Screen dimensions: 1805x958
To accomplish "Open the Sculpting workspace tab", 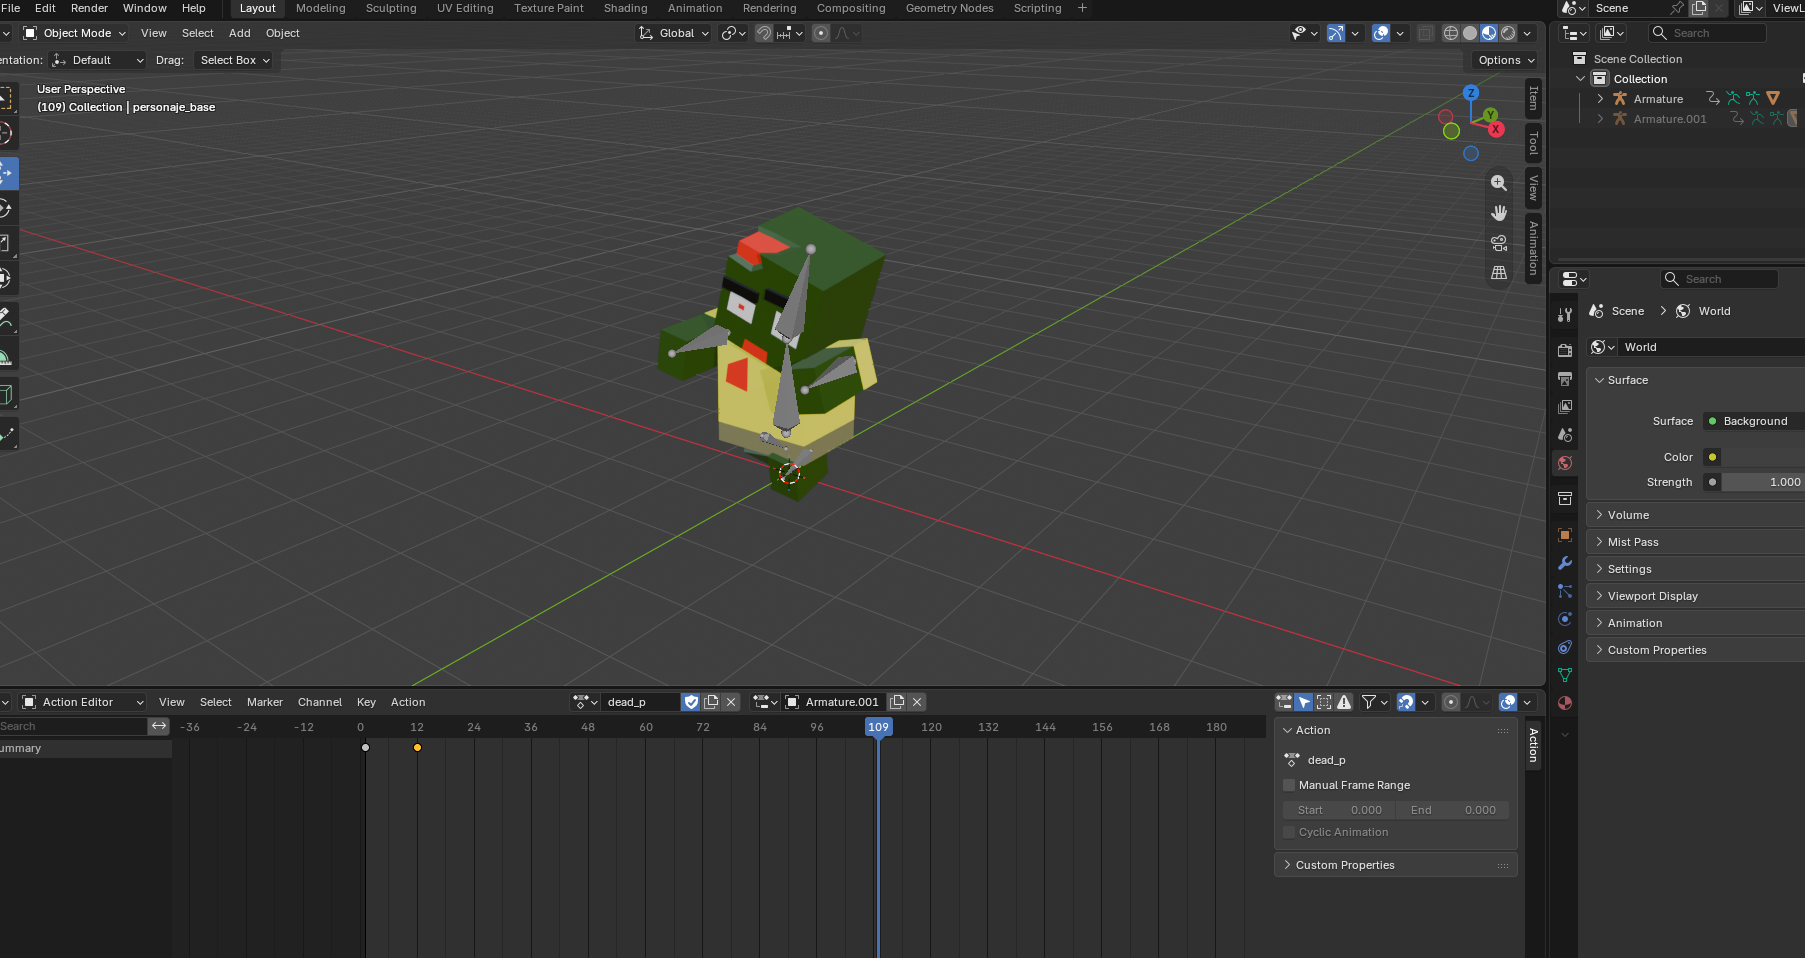I will [391, 8].
